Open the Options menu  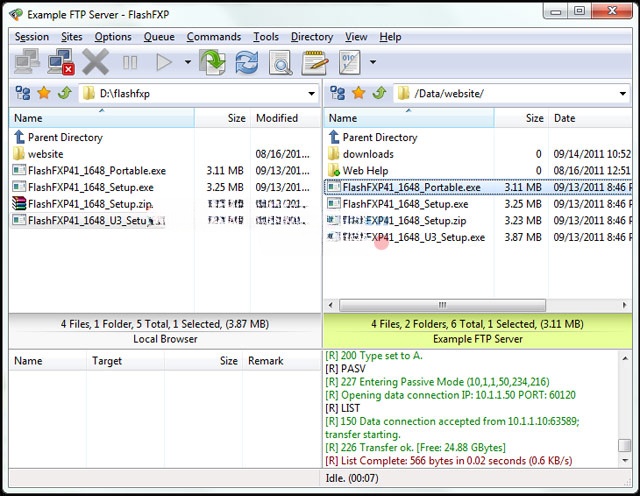tap(113, 37)
